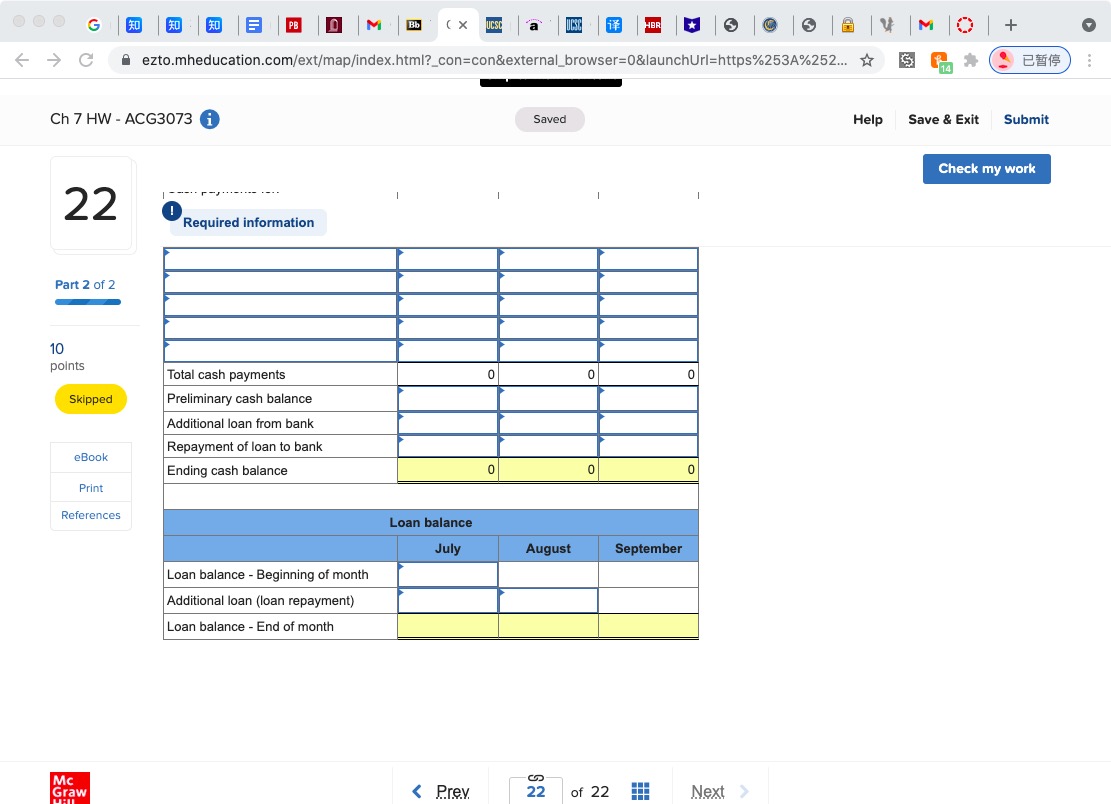Open the References link
This screenshot has height=804, width=1111.
(91, 515)
